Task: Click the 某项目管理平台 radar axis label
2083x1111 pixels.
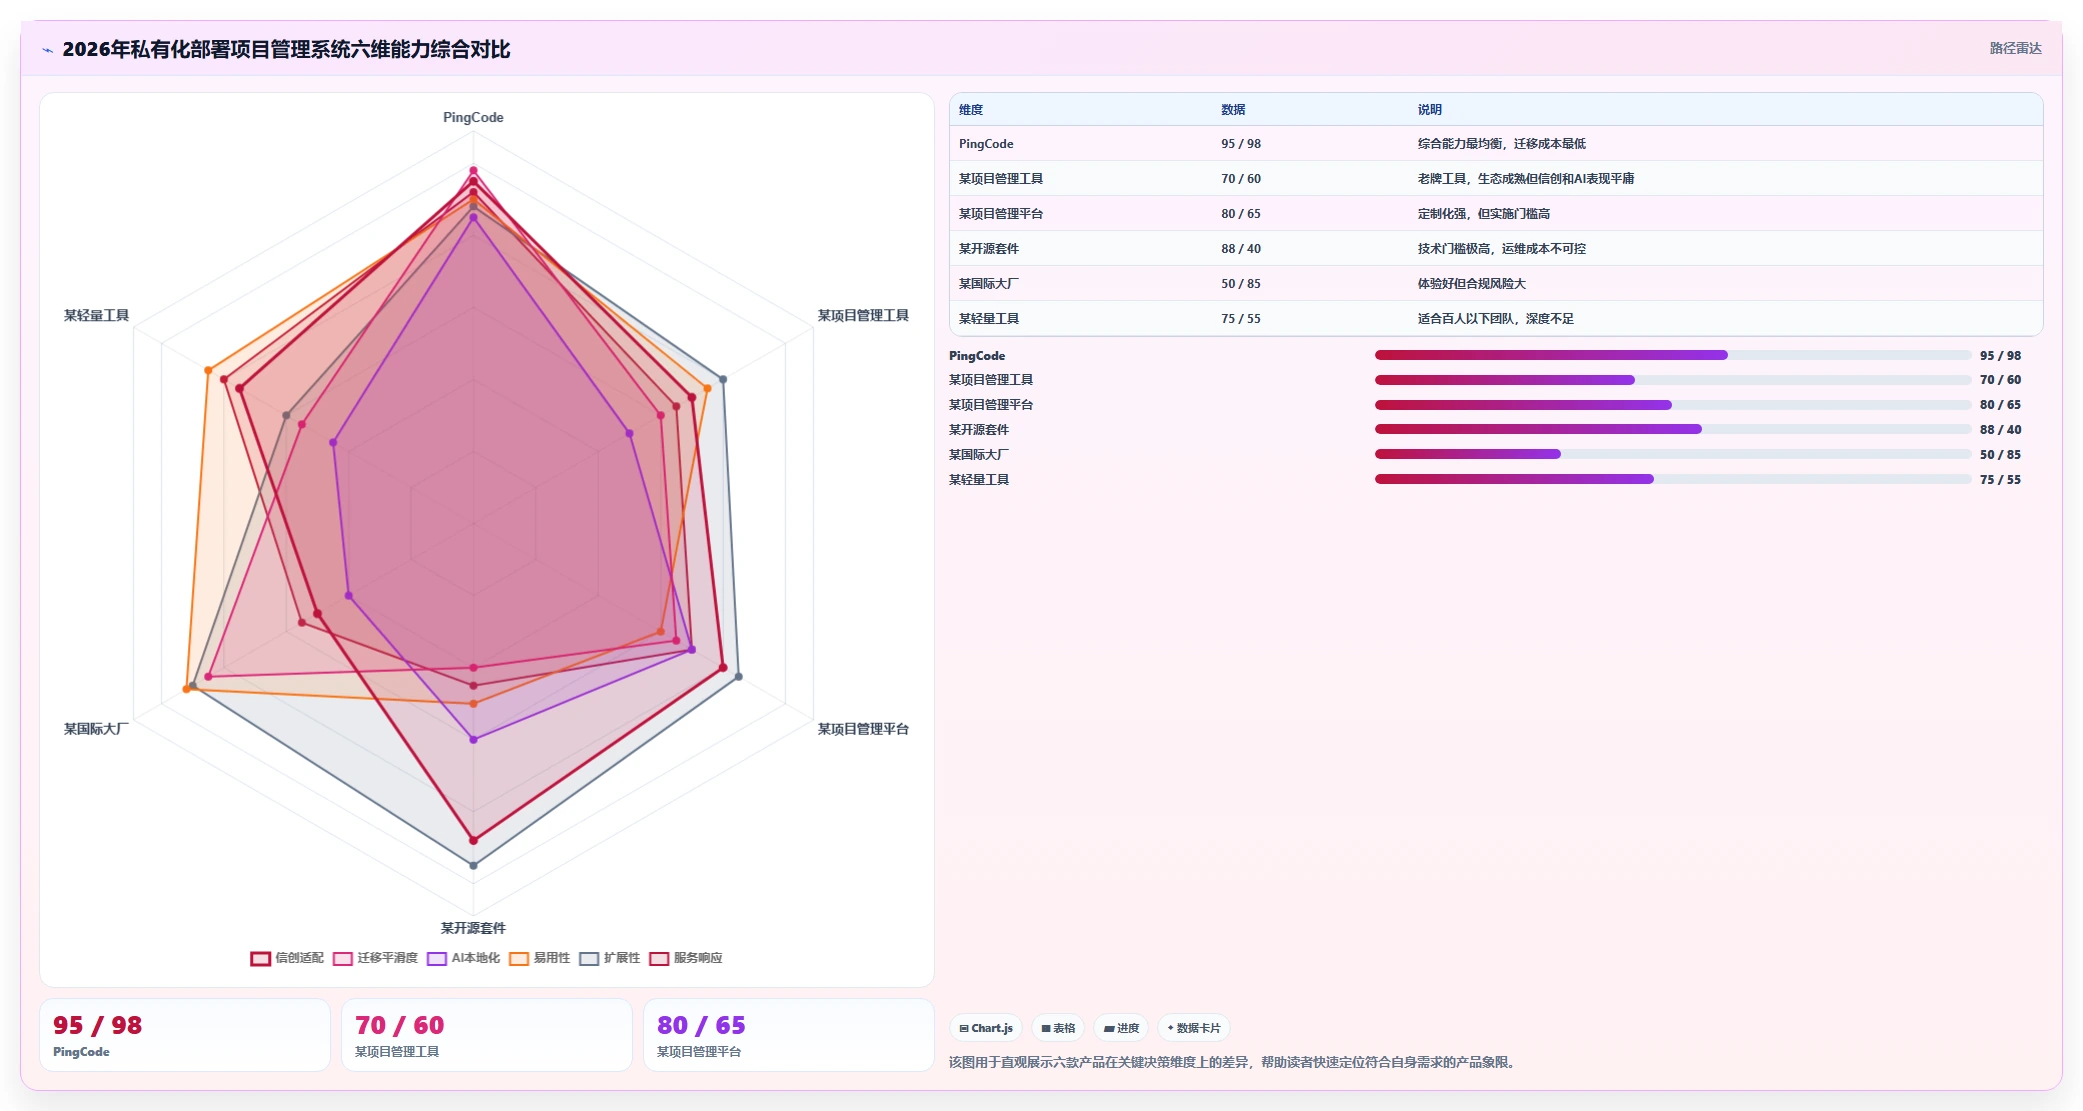Action: pos(863,729)
